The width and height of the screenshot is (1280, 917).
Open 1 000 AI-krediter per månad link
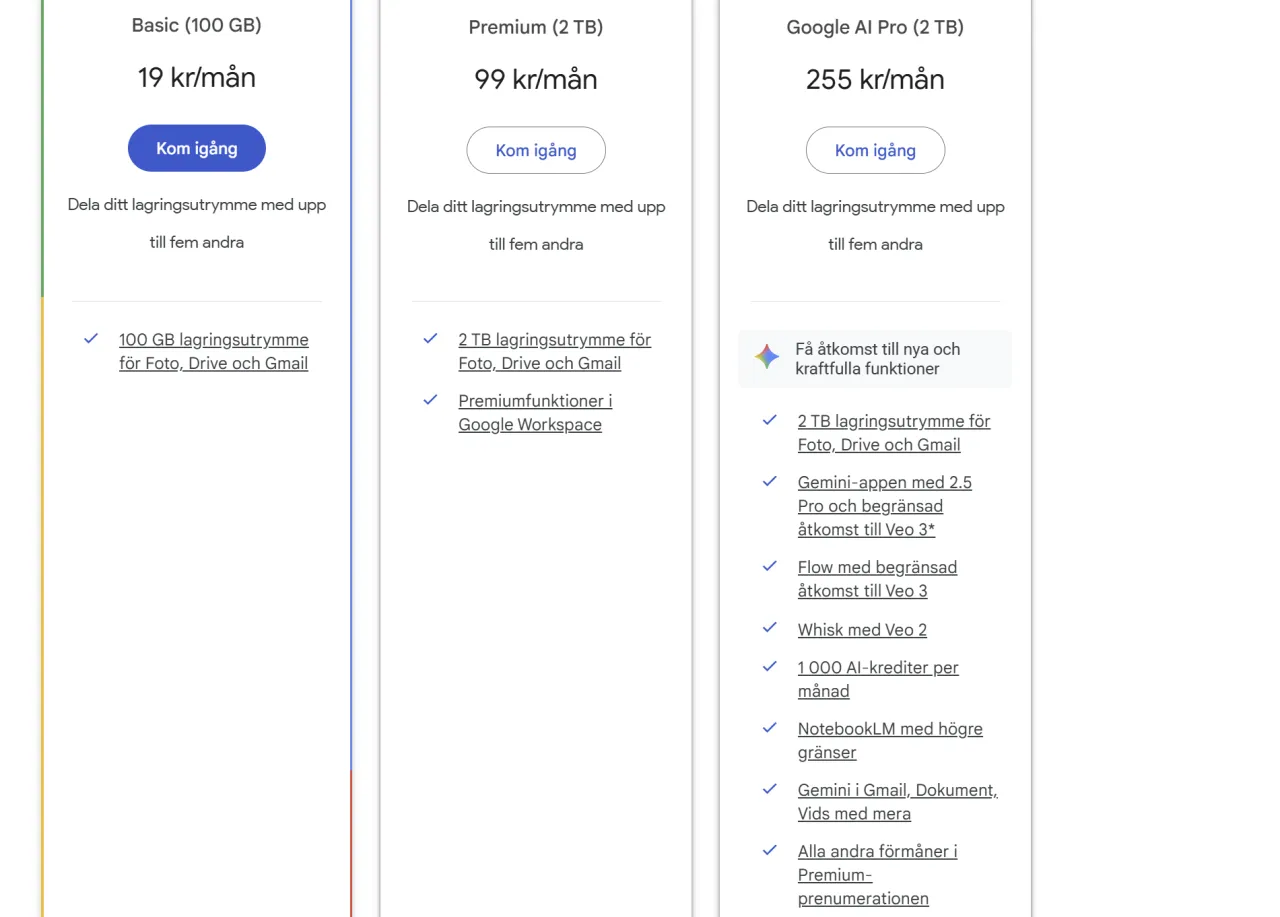877,679
